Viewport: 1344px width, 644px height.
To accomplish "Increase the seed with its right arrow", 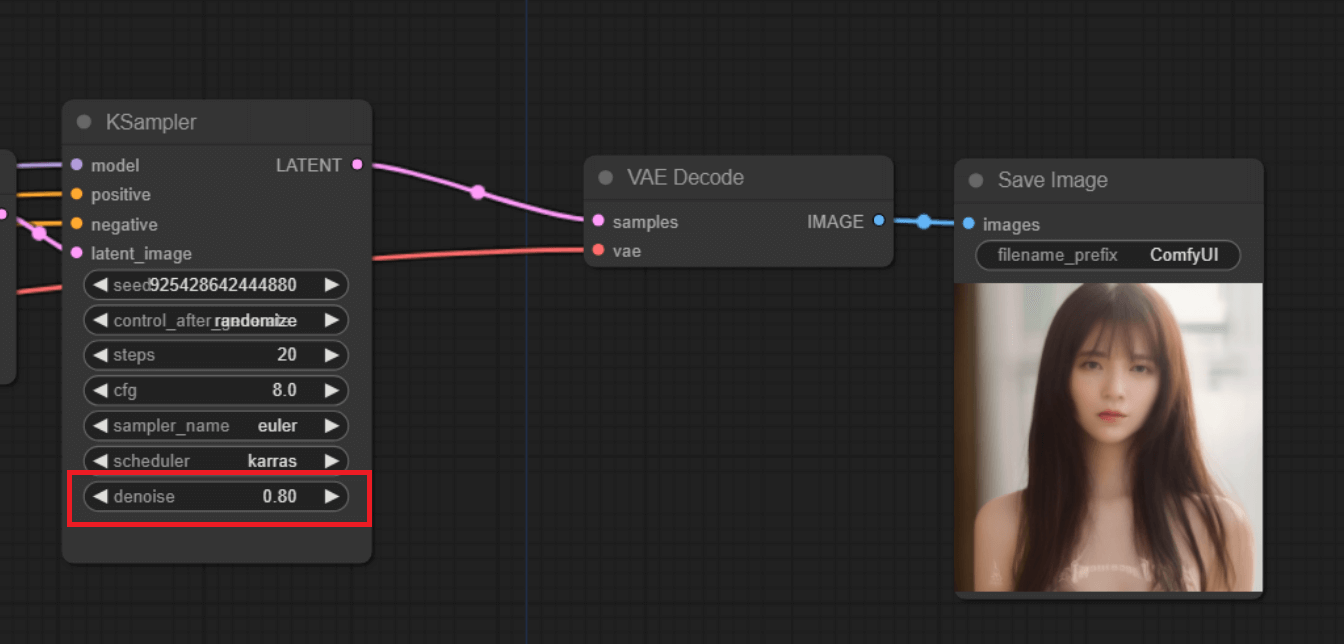I will point(332,285).
